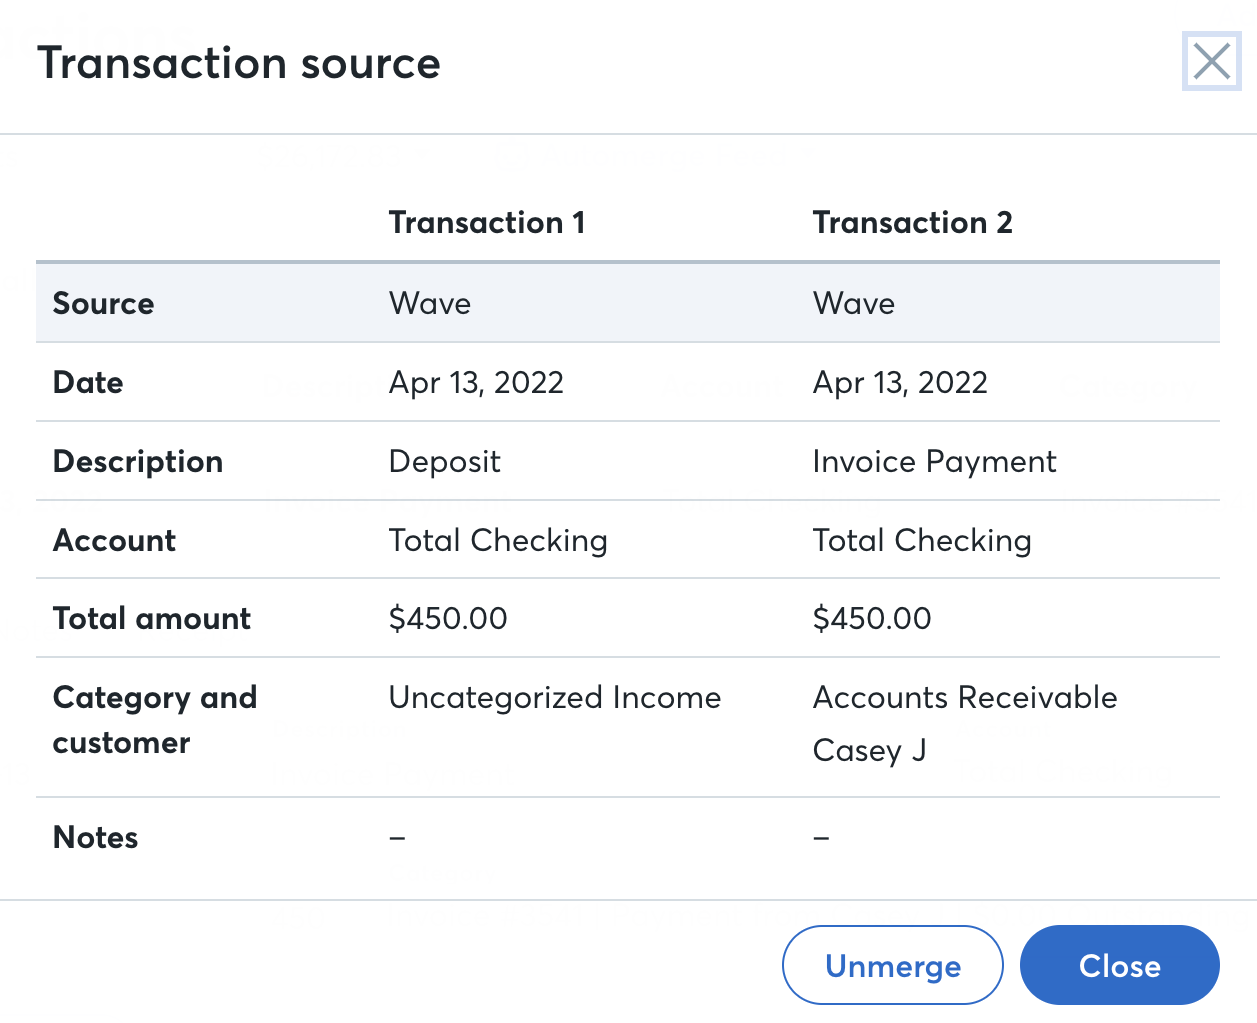Select the Transaction source dialog title
The width and height of the screenshot is (1257, 1023).
pos(239,63)
